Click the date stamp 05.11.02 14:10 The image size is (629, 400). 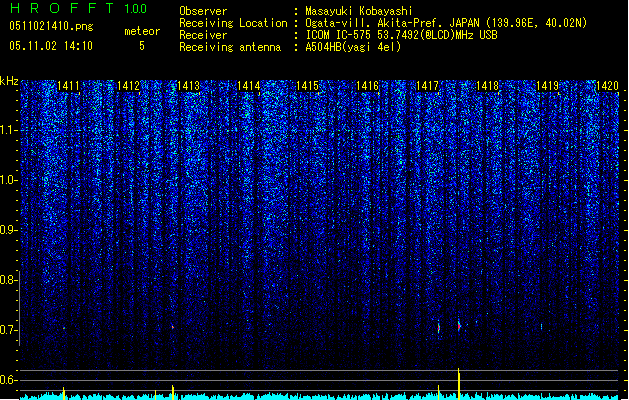point(51,46)
